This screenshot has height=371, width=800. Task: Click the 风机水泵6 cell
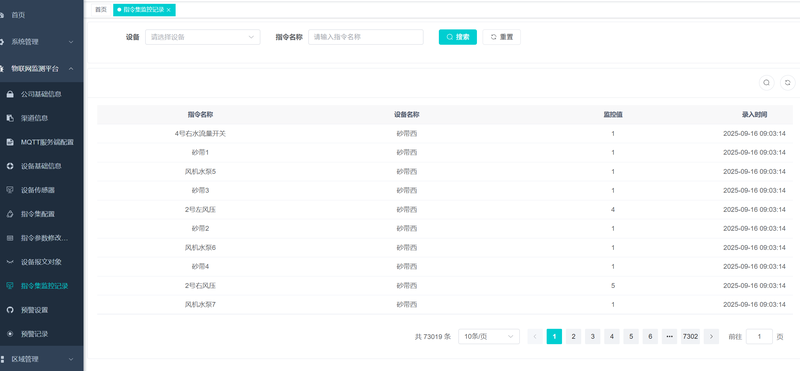pyautogui.click(x=201, y=248)
